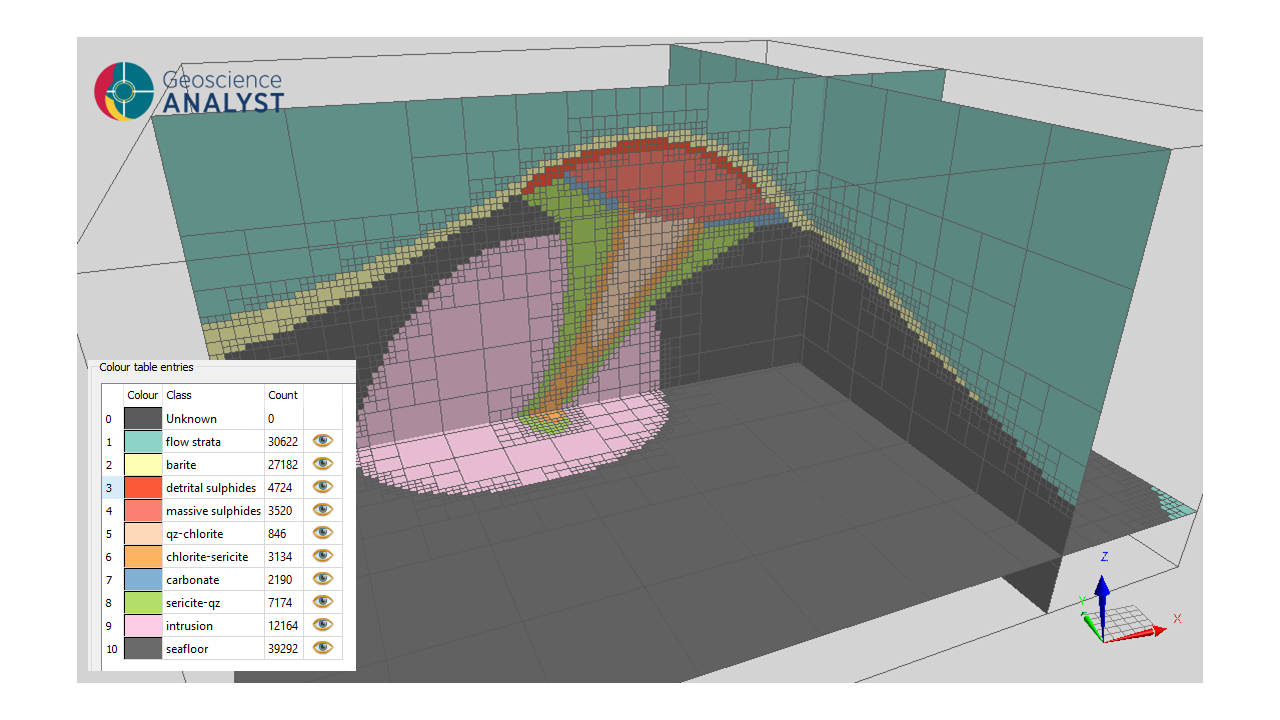Select the 'detrital sulphides' class name
Image resolution: width=1280 pixels, height=720 pixels.
point(210,488)
